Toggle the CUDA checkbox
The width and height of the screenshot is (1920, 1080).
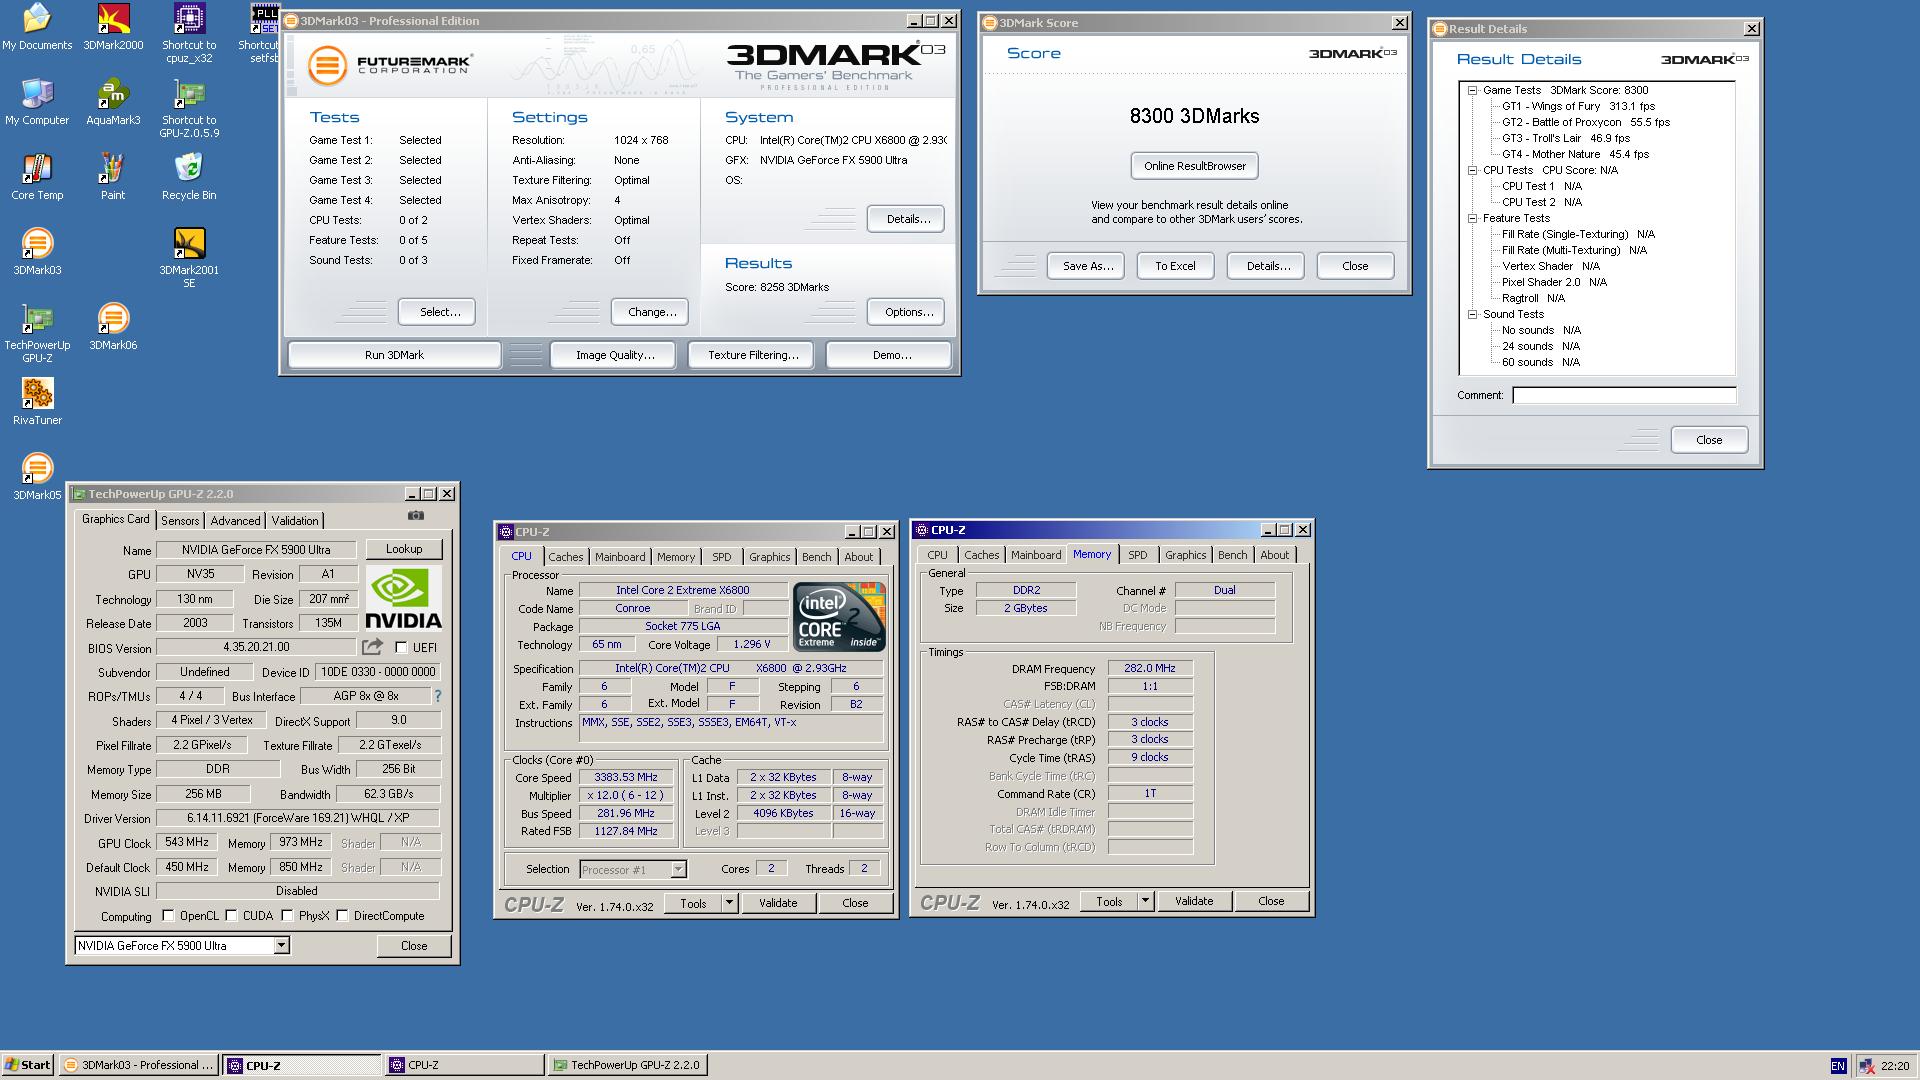[231, 916]
